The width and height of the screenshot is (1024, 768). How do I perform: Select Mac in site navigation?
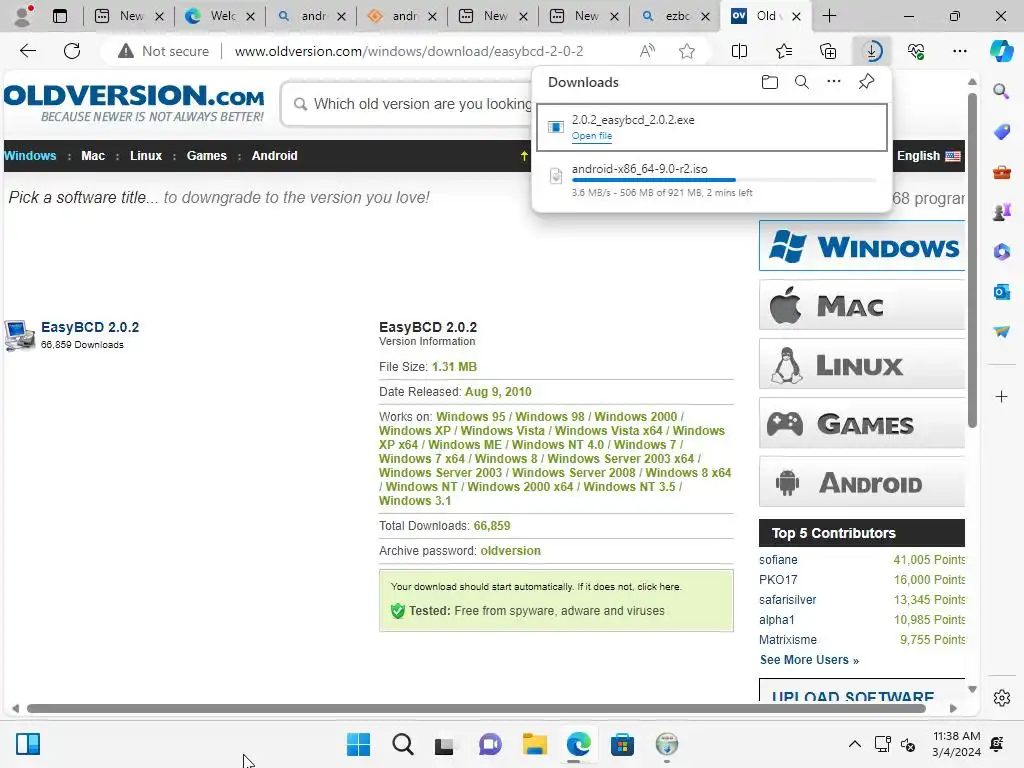93,155
